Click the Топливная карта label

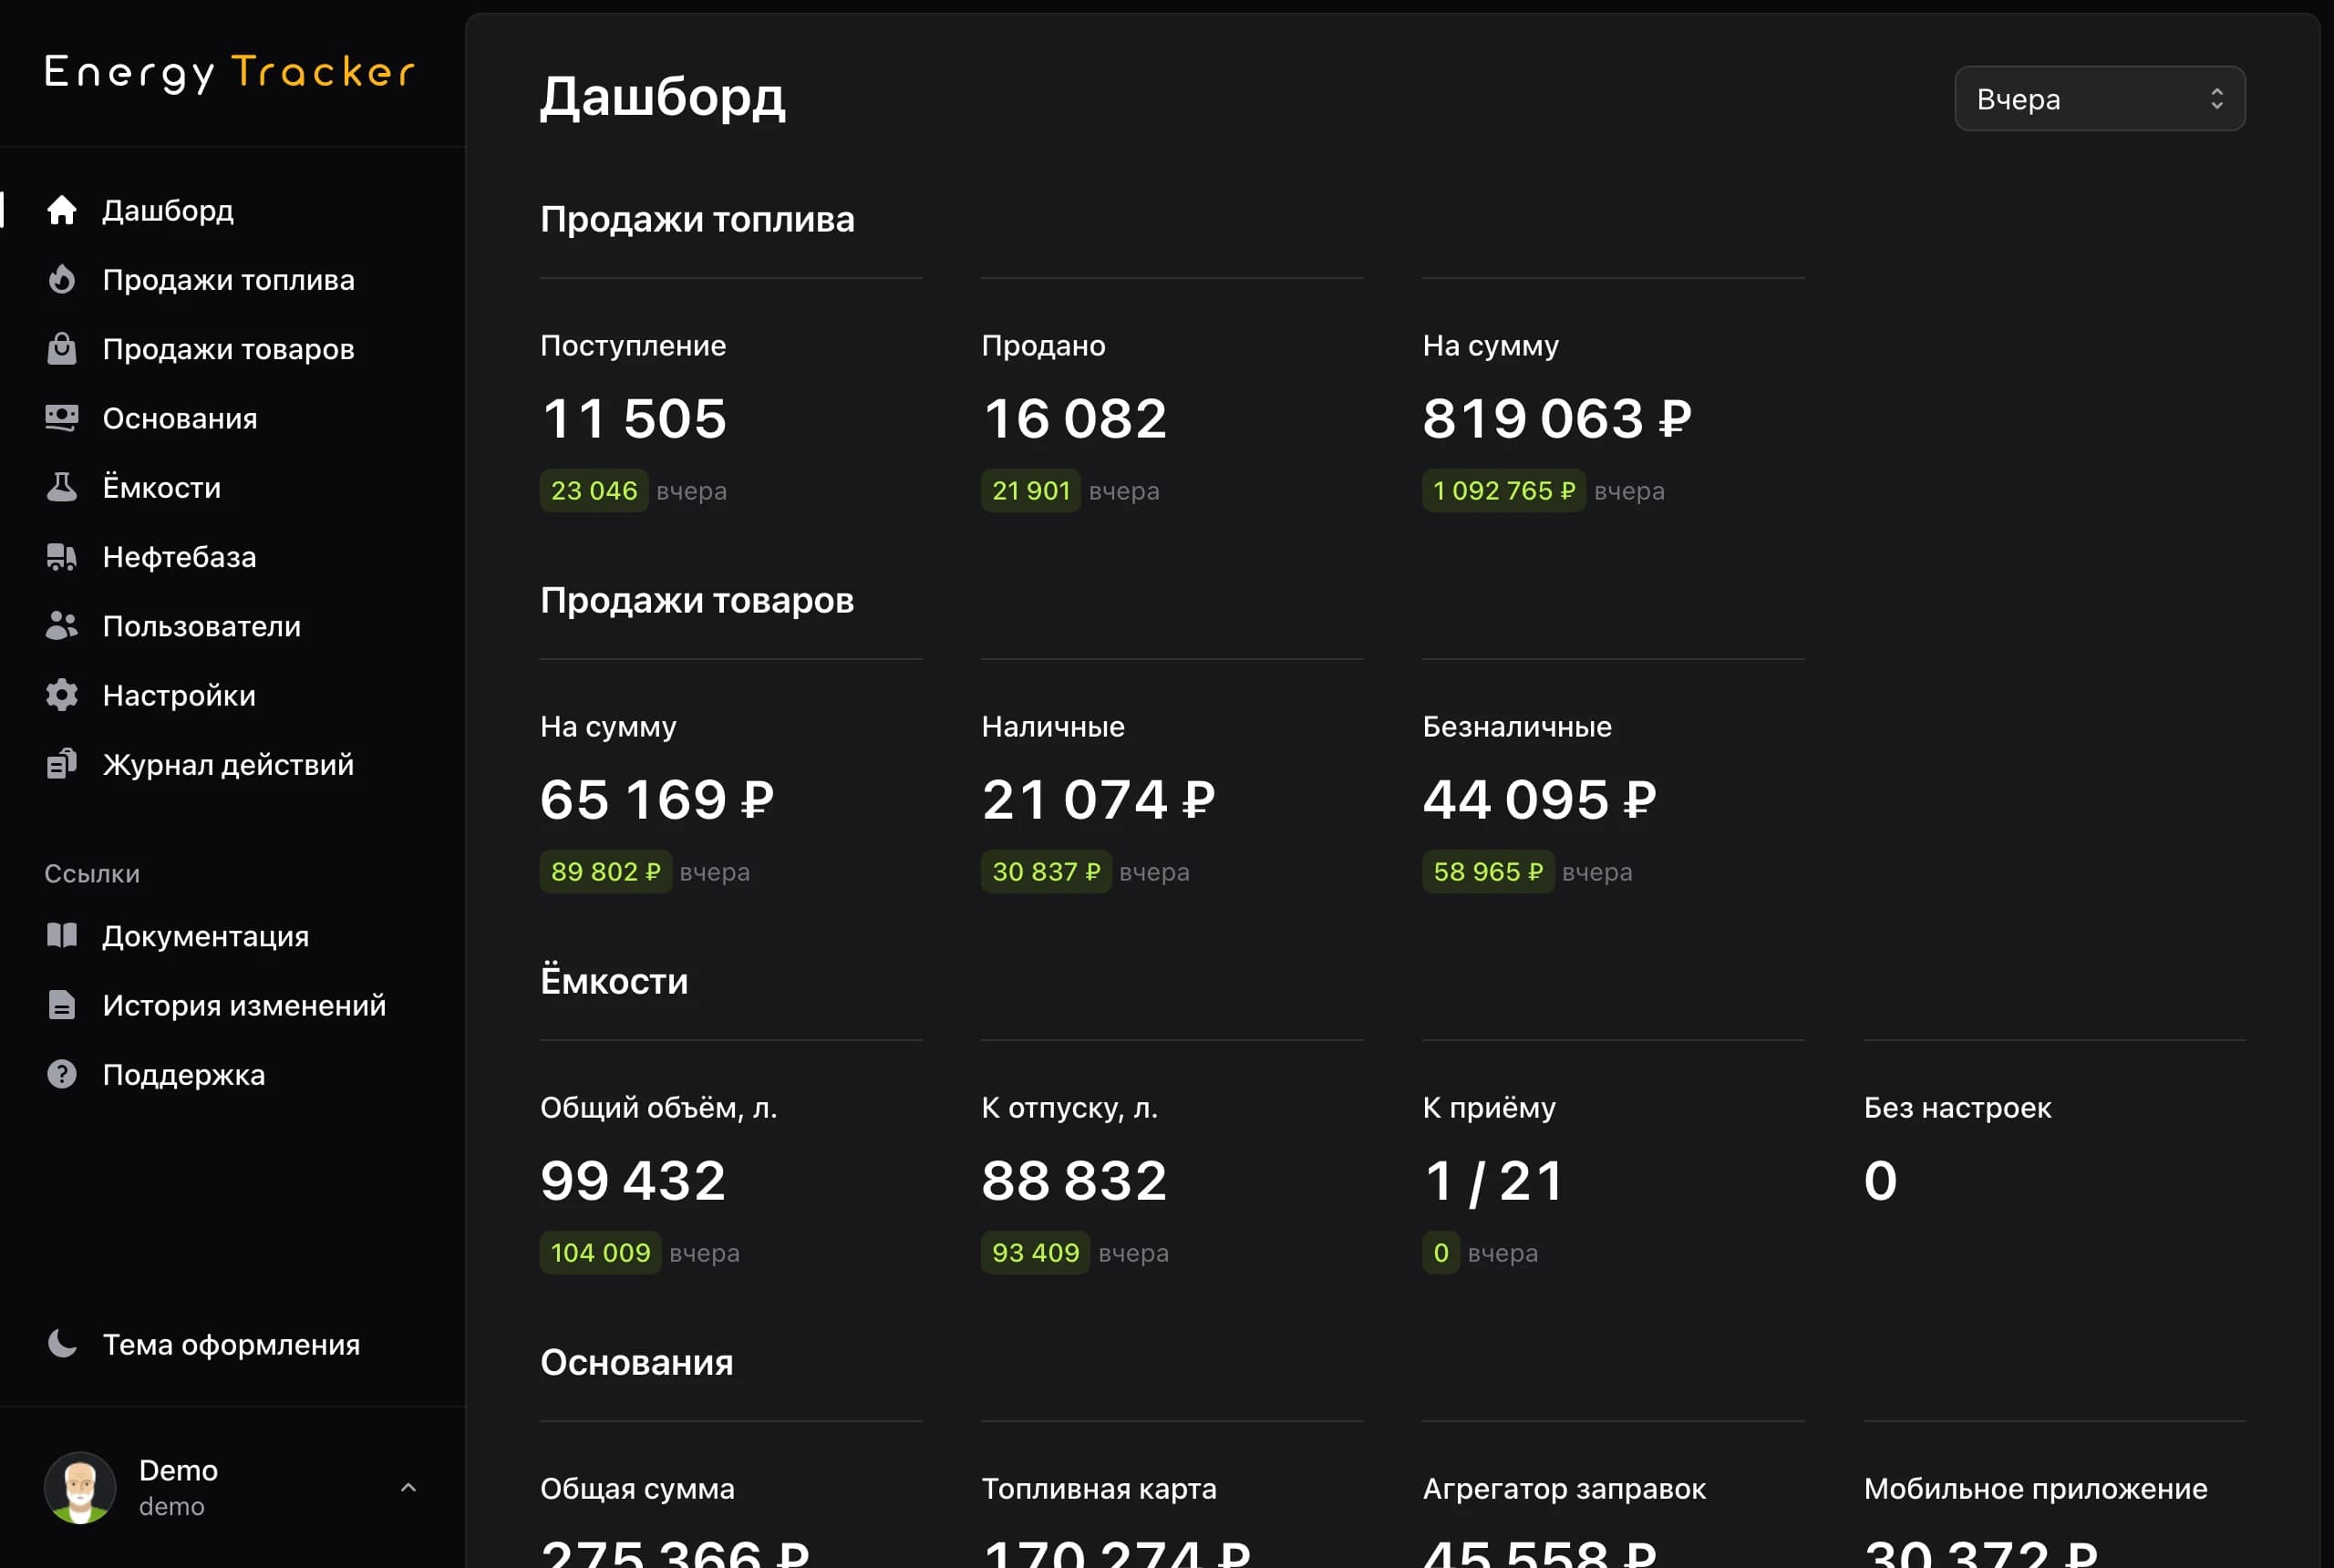coord(1099,1489)
